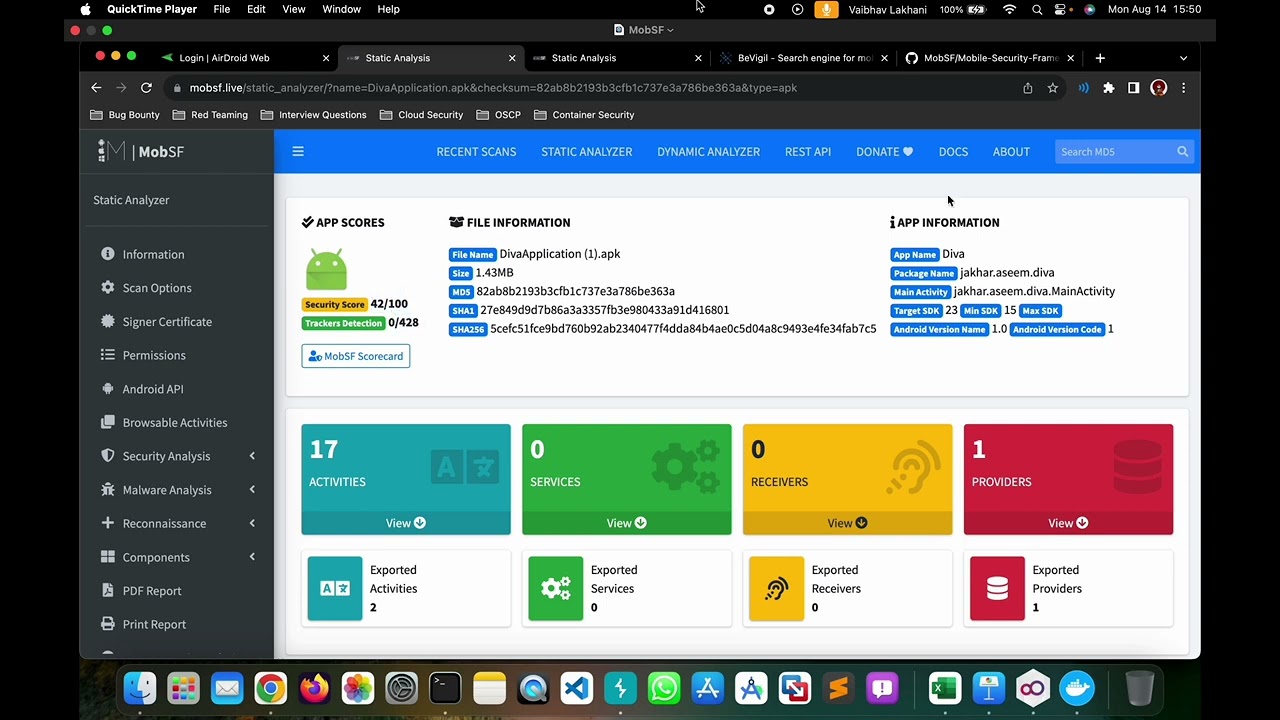Open Static Analyzer from top navigation

click(x=586, y=152)
